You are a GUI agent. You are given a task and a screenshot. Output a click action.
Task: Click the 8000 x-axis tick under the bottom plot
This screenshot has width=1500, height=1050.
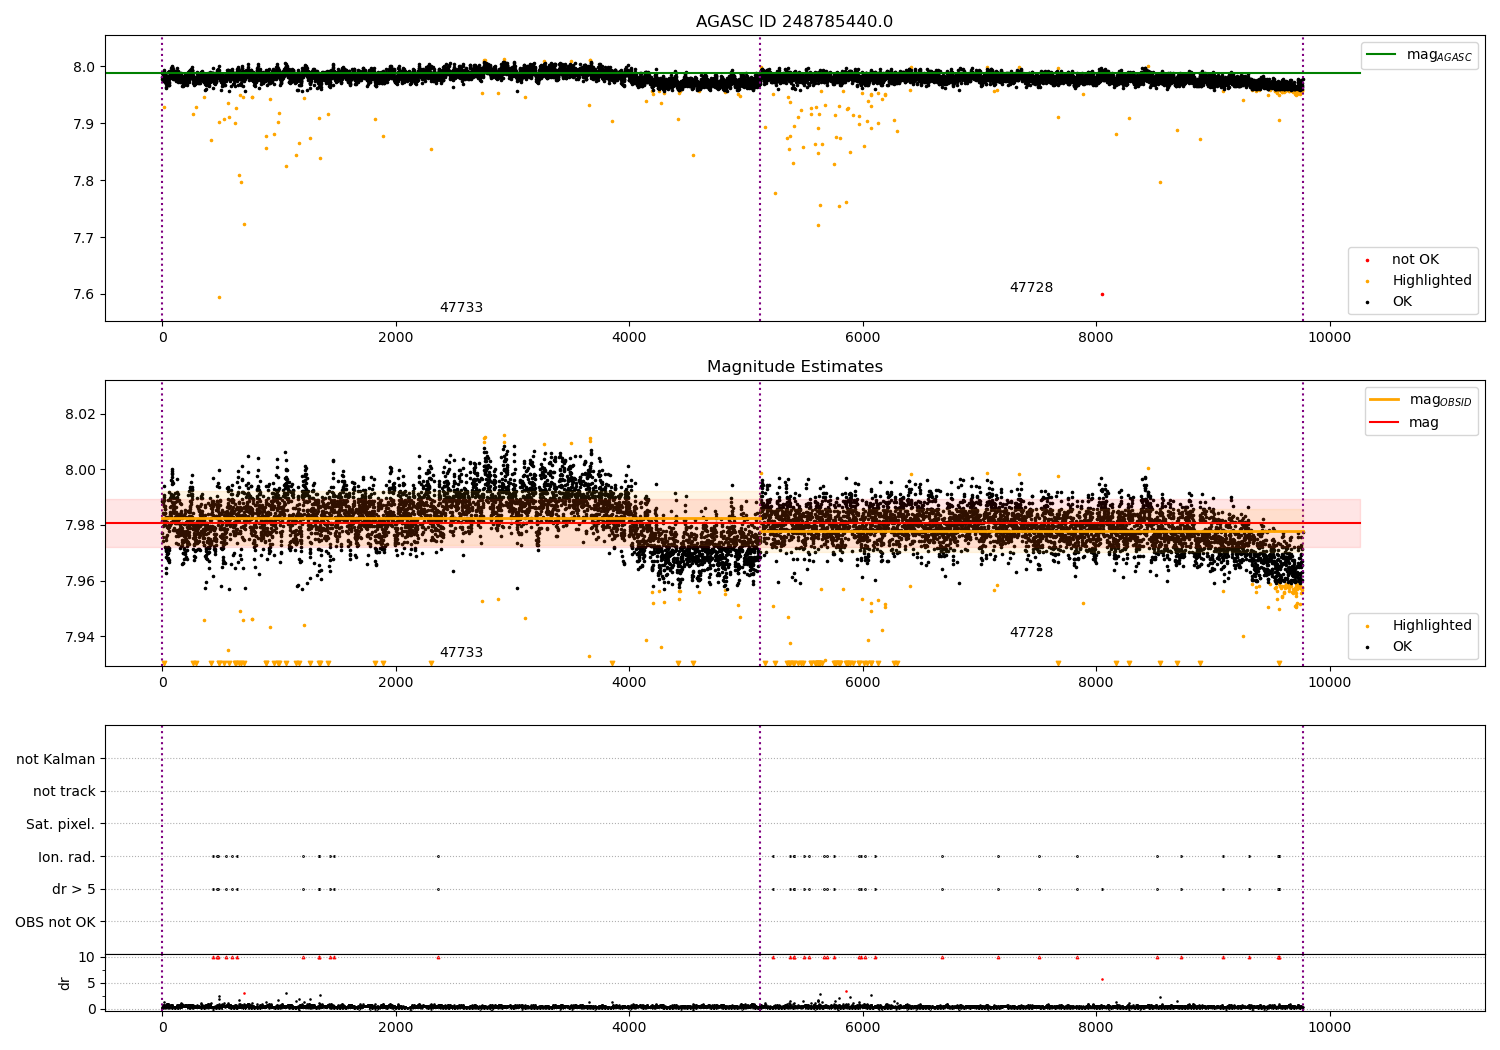(1096, 1028)
